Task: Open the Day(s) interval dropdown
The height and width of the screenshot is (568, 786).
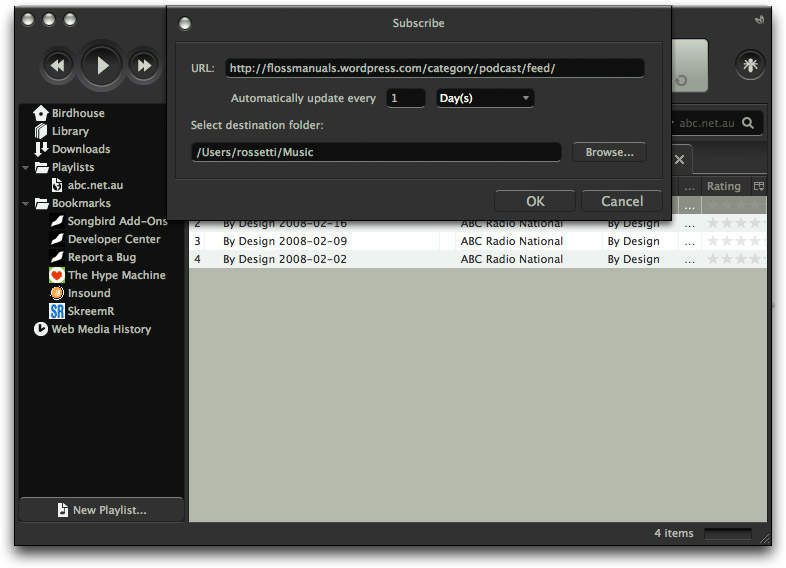Action: click(485, 98)
